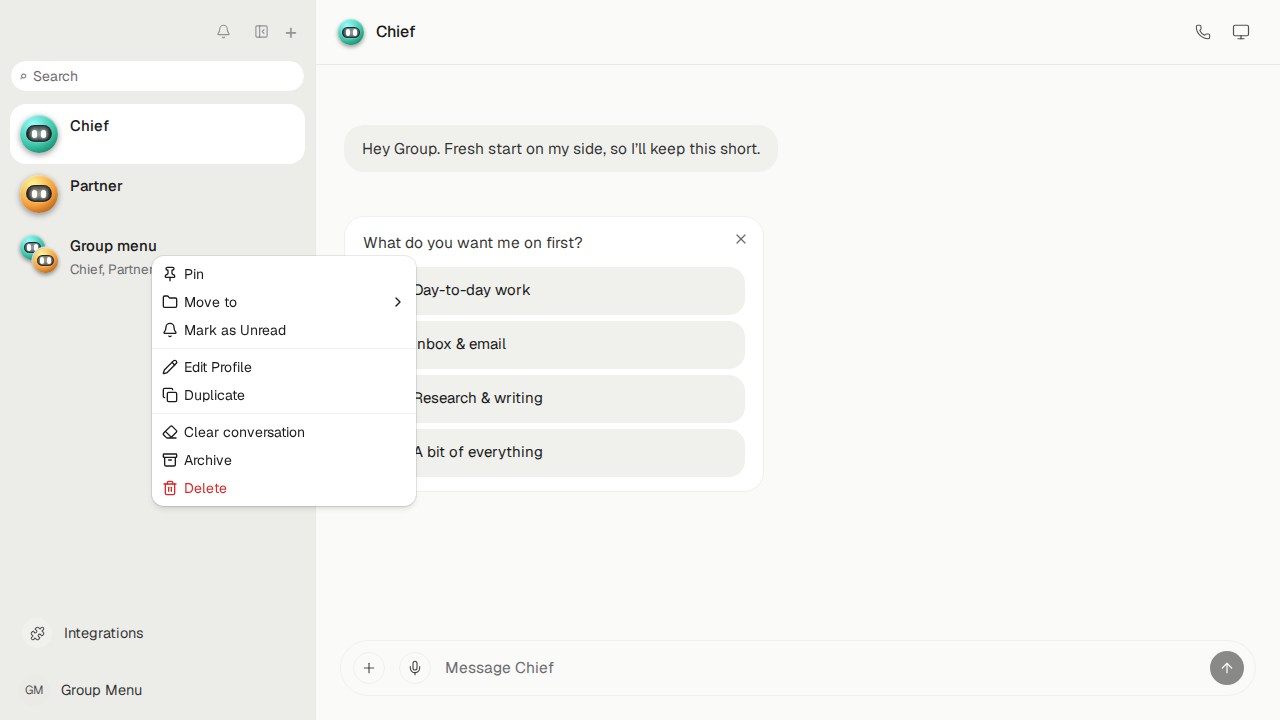Archive the Group menu conversation
The width and height of the screenshot is (1280, 720).
pos(284,460)
